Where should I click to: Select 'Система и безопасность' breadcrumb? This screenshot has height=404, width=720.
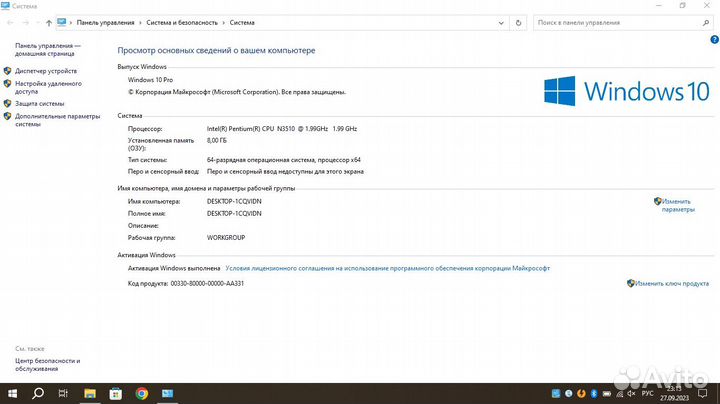(x=182, y=22)
